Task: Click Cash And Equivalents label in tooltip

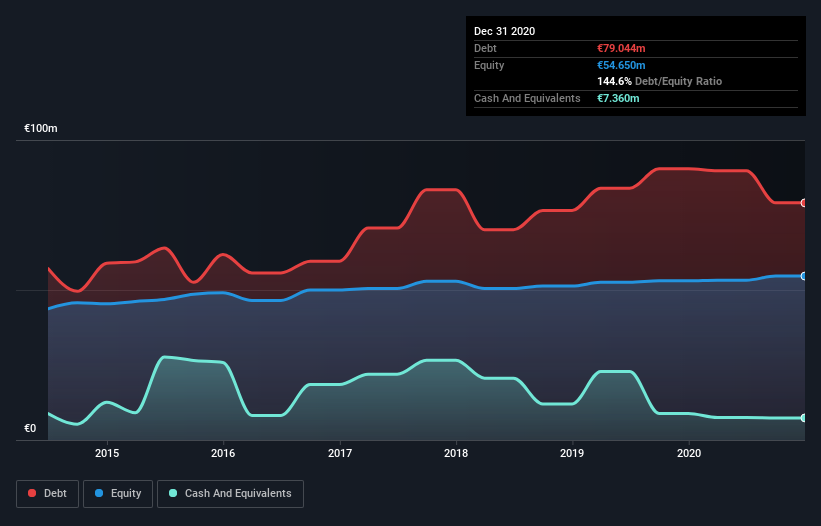Action: pos(527,98)
